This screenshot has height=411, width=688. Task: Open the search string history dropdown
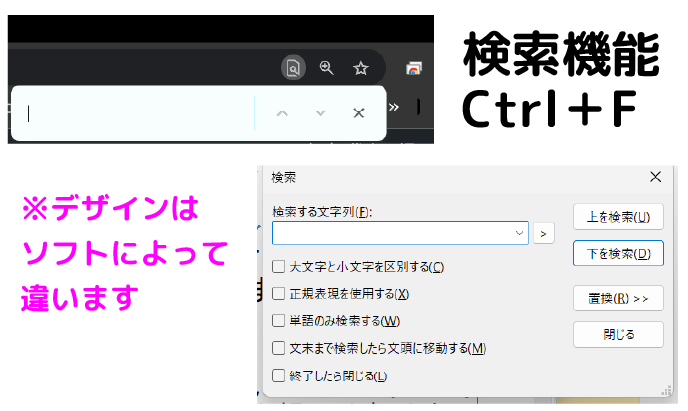coord(519,233)
